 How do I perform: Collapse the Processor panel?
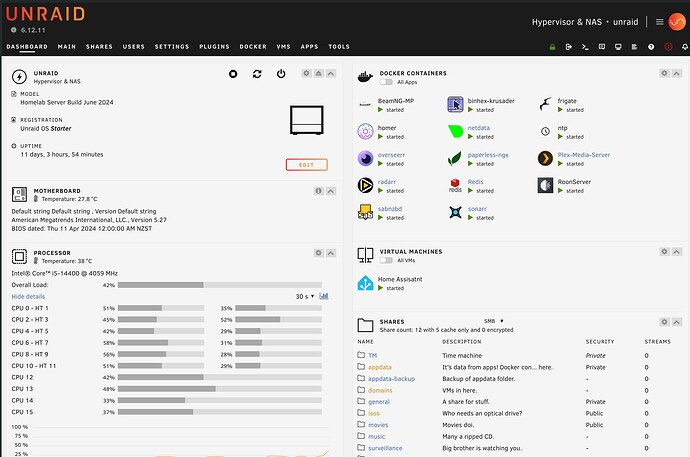point(331,253)
